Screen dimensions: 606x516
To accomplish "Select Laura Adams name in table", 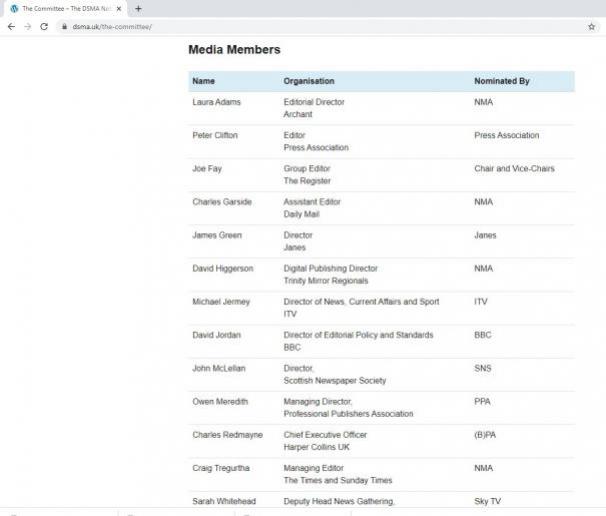I will click(x=216, y=102).
